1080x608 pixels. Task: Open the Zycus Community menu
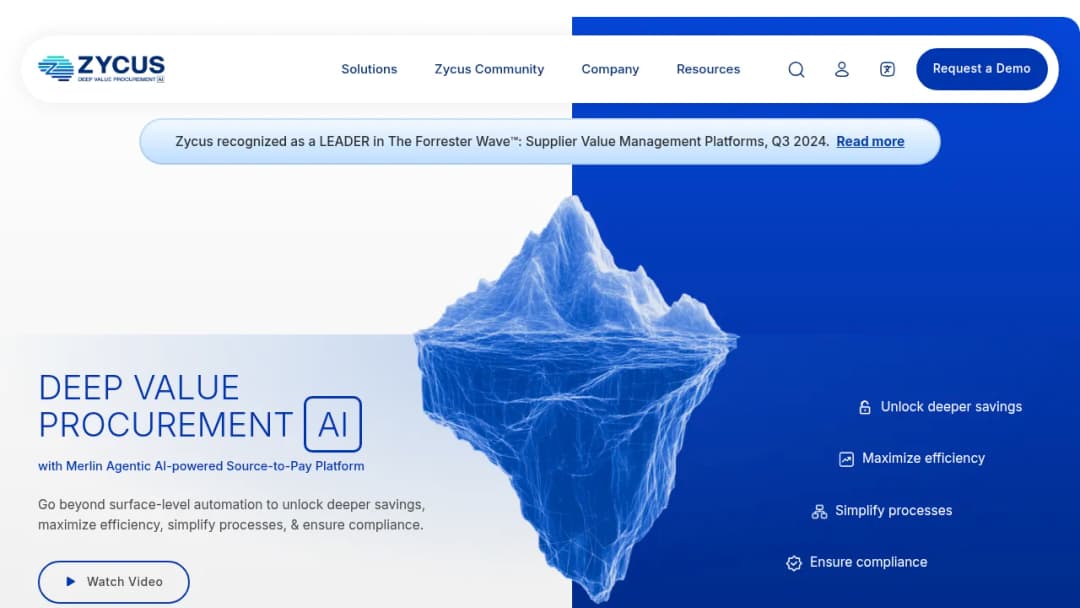click(x=489, y=69)
